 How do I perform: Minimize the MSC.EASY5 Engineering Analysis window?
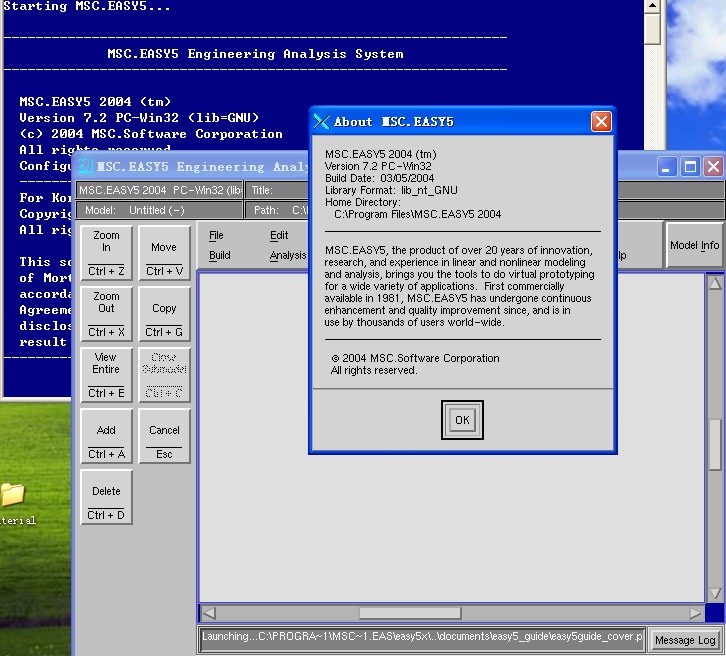coord(666,167)
